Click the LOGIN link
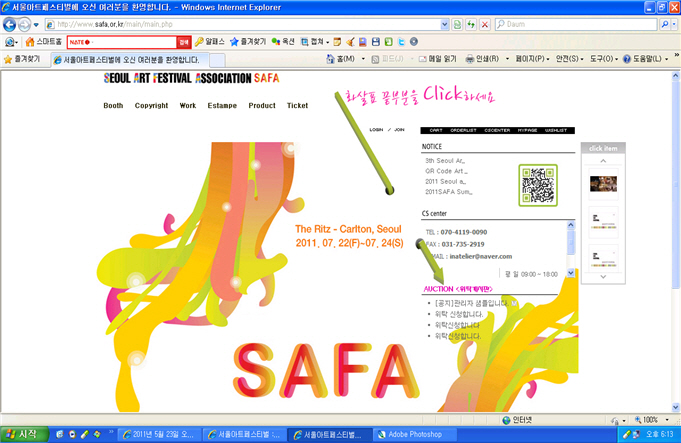This screenshot has width=681, height=443. pos(376,130)
